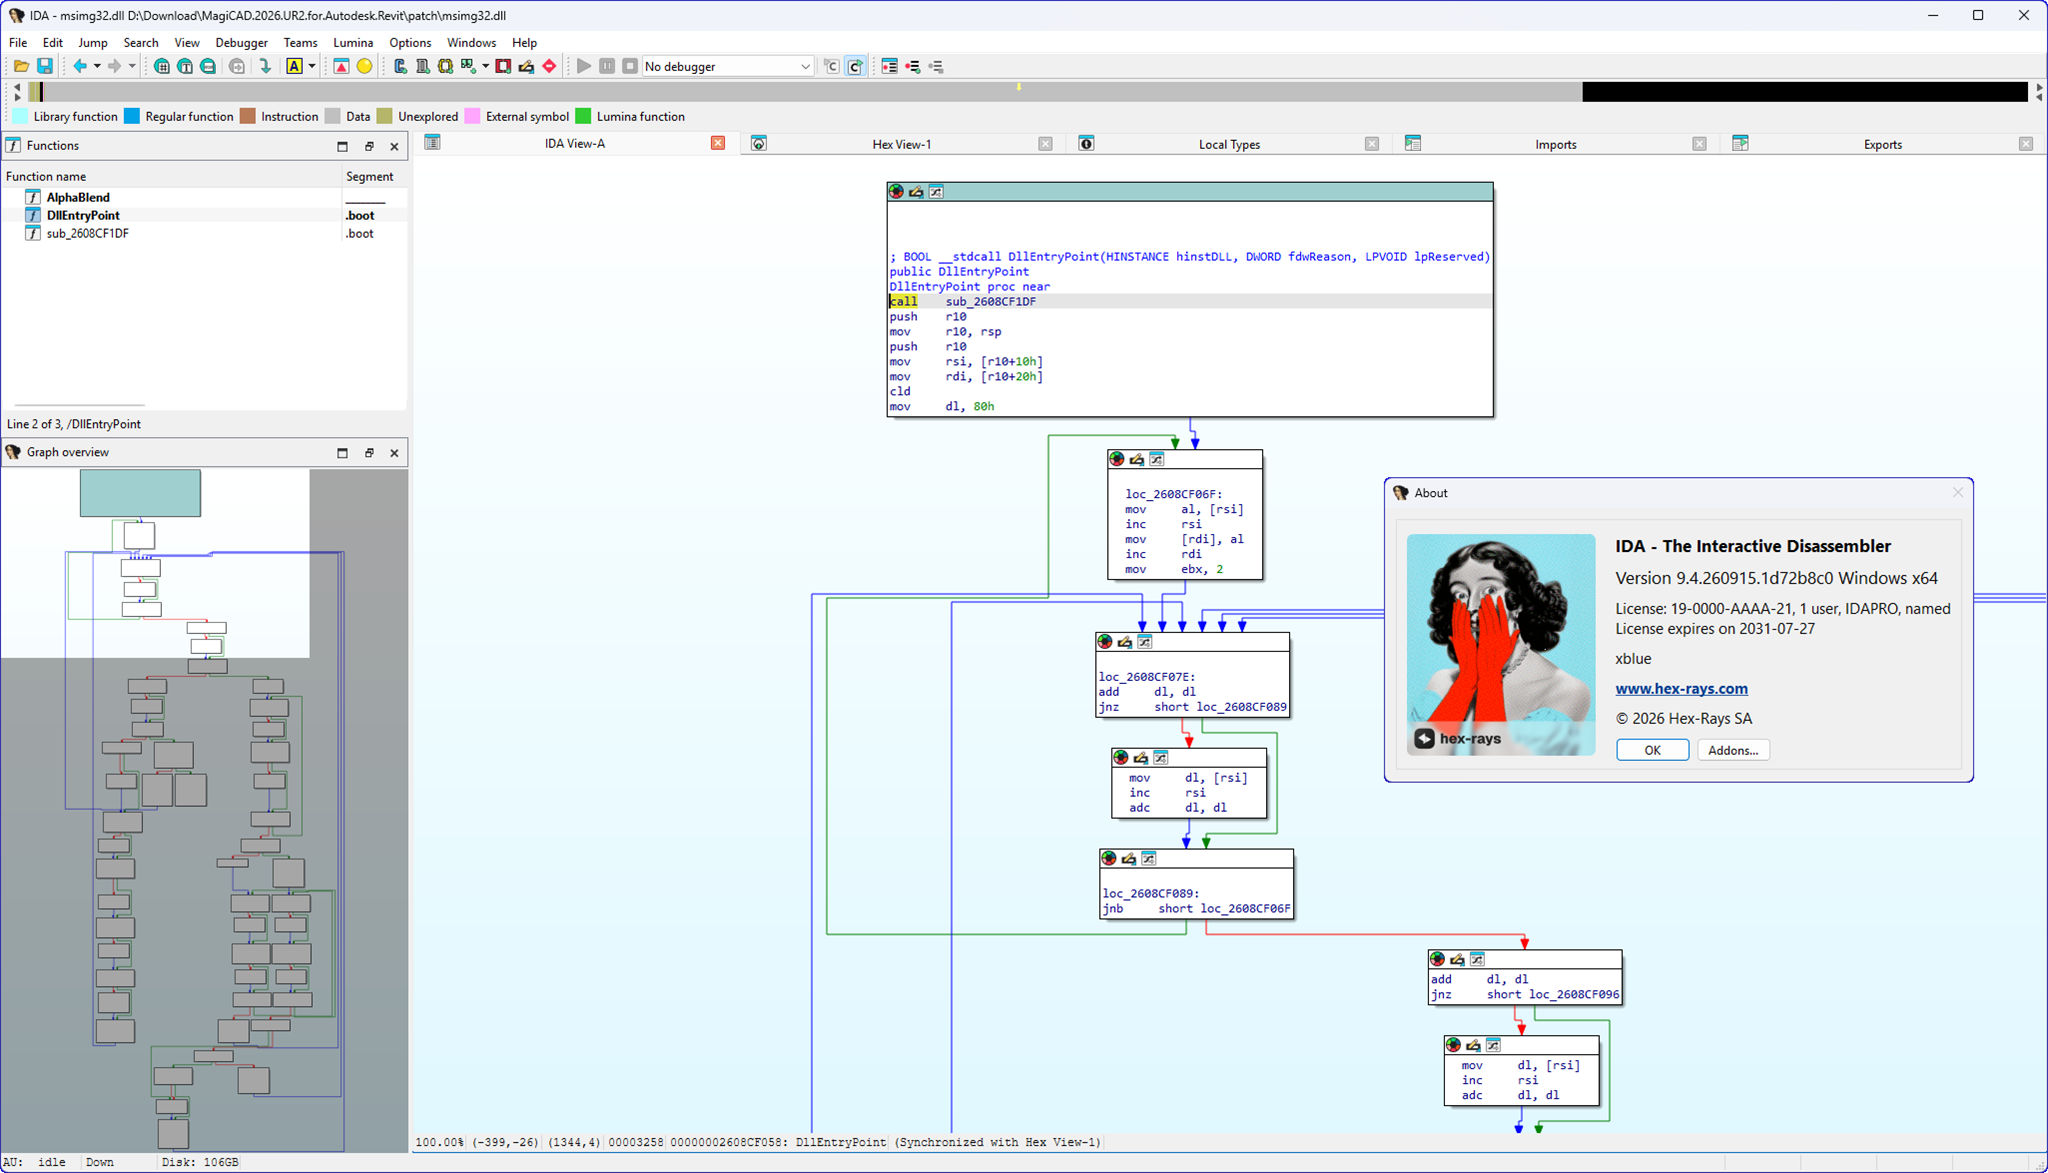2048x1173 pixels.
Task: Click OK in the About dialog
Action: point(1652,750)
